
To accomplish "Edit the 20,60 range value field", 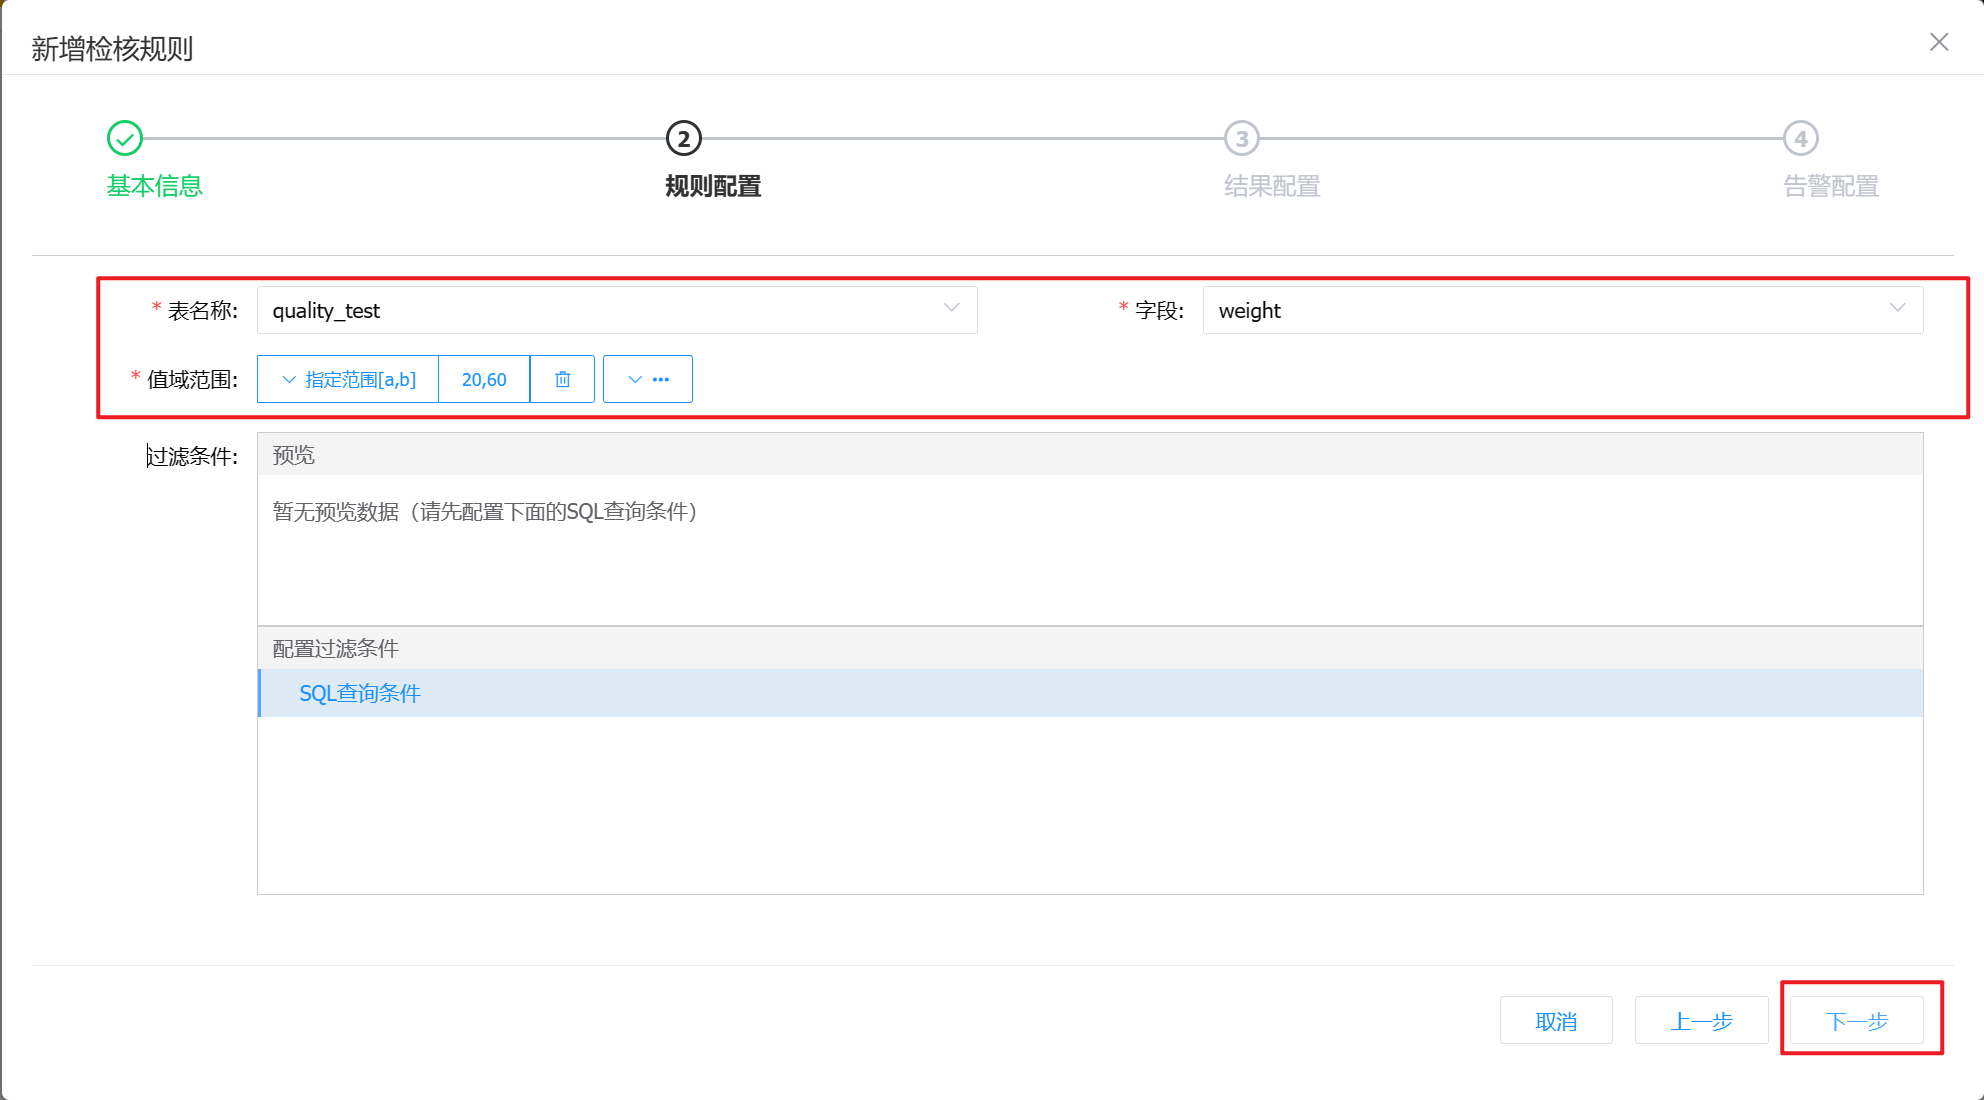I will (x=484, y=379).
